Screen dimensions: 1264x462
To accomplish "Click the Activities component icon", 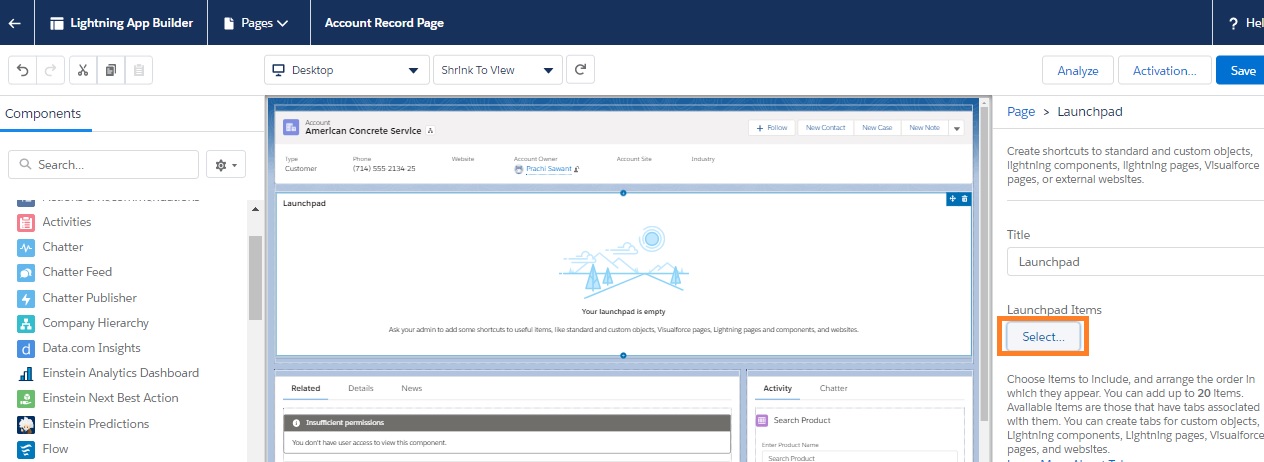I will pos(26,222).
